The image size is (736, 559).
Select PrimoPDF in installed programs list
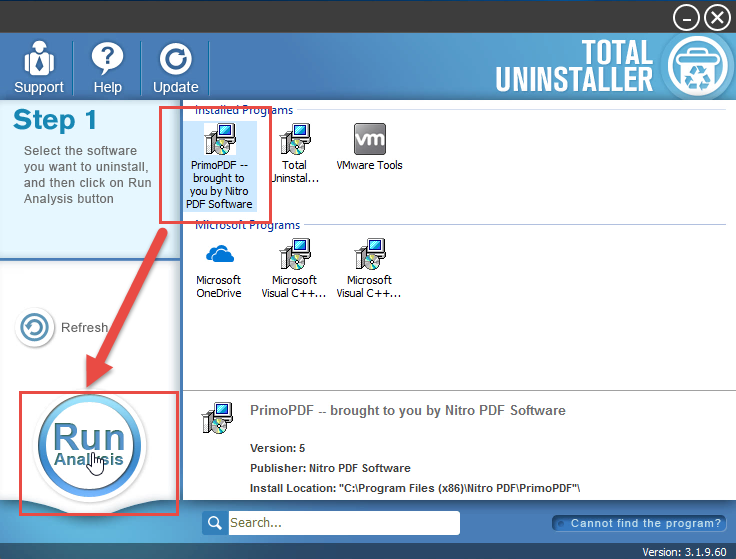(219, 165)
